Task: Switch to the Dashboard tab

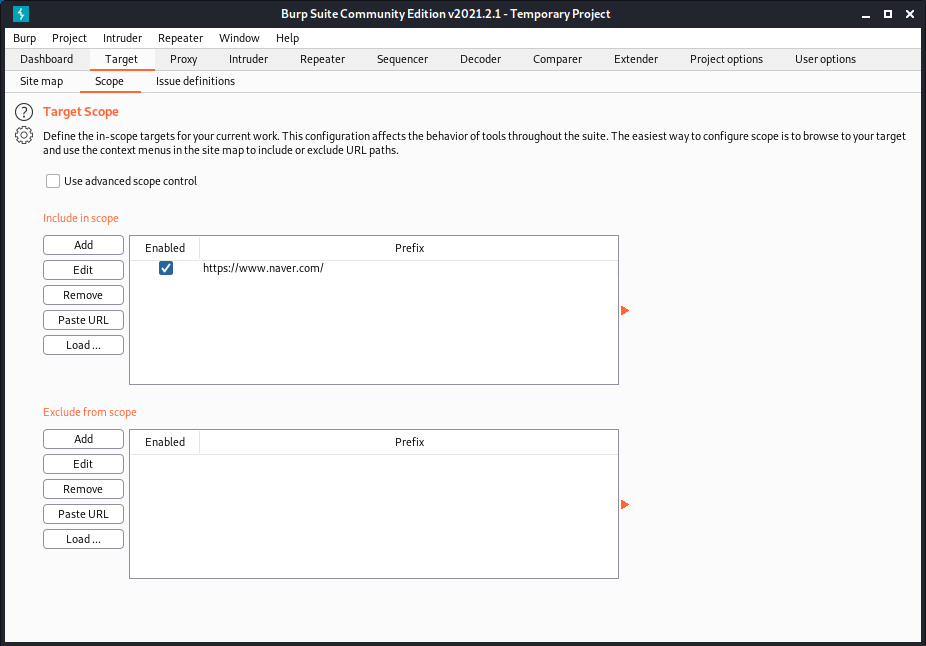Action: (x=47, y=59)
